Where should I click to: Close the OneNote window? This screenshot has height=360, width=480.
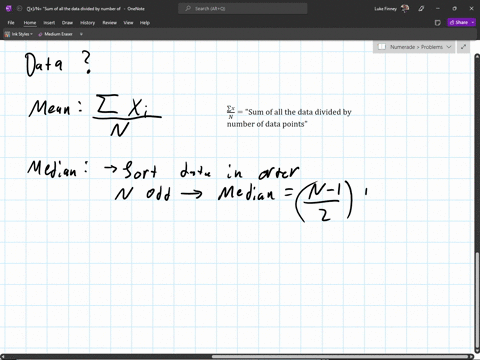(471, 9)
